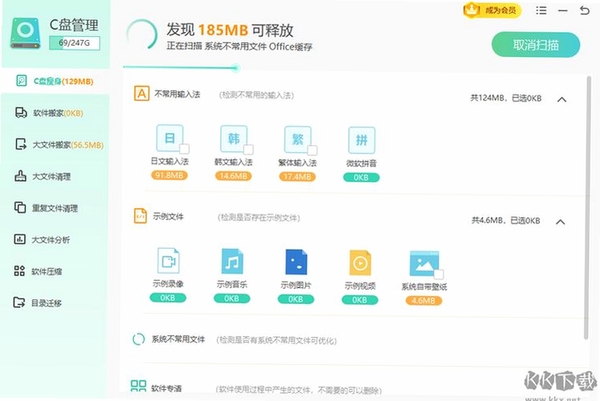Click the 0KB badge under 示例音乐
This screenshot has width=600, height=401.
click(x=232, y=298)
